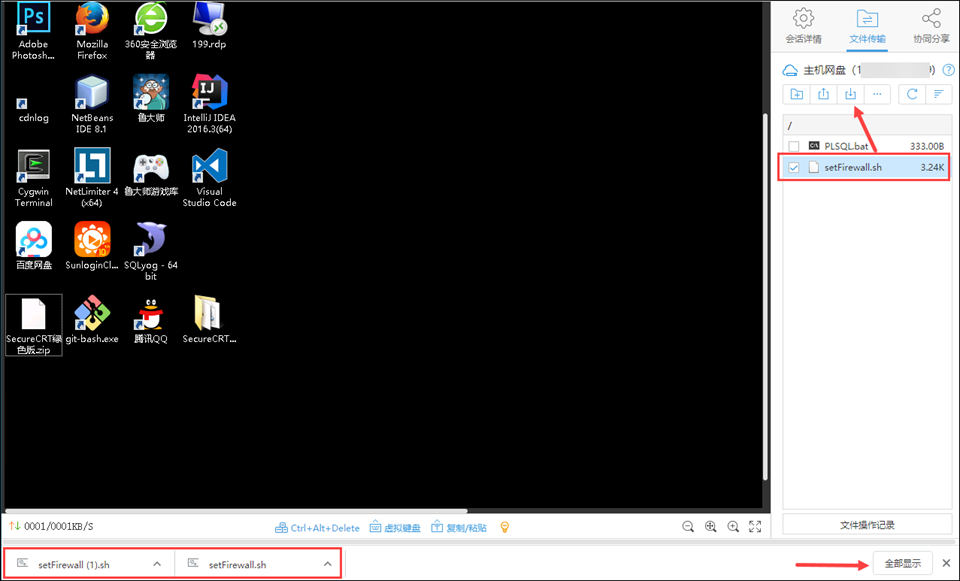Open the 百度网盘 desktop icon
The width and height of the screenshot is (960, 581).
tap(34, 246)
